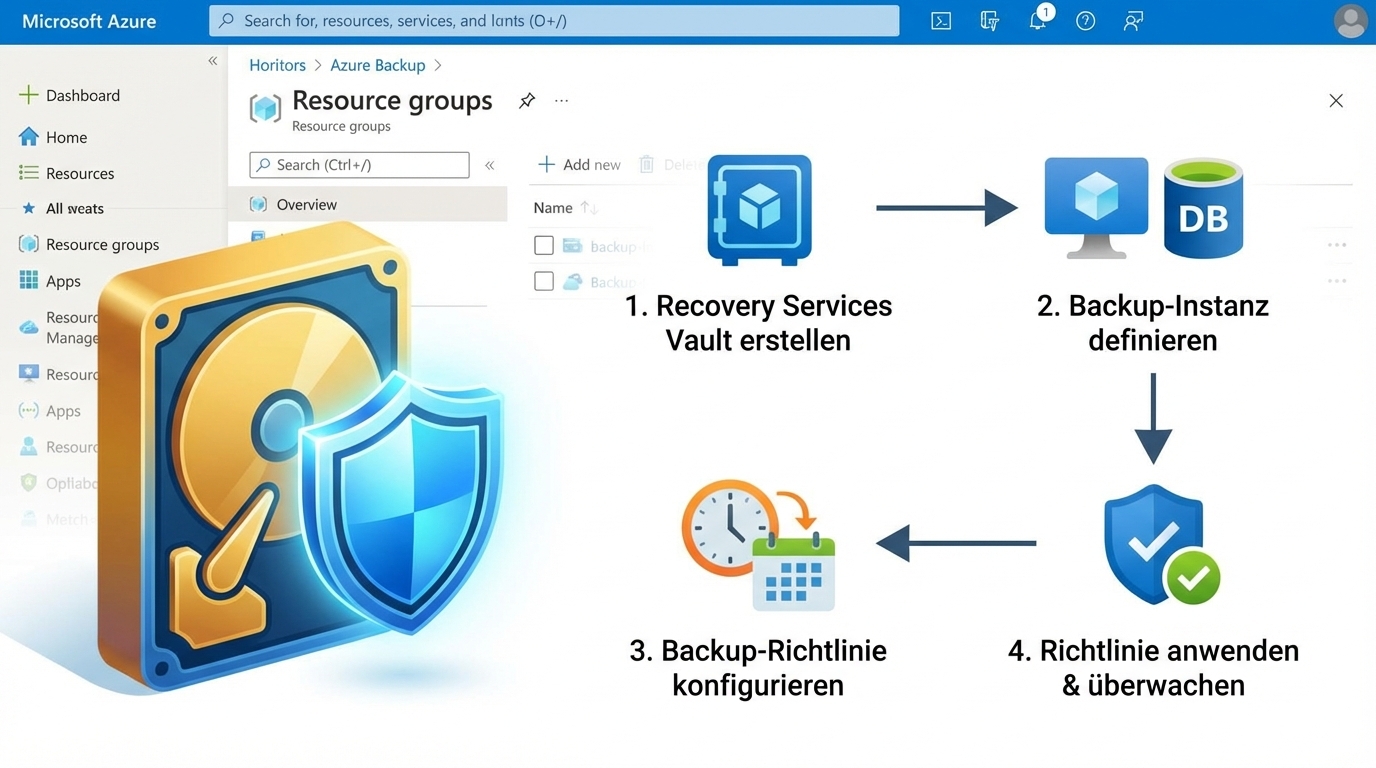The image size is (1376, 768).
Task: Select the Overview entry in the blade menu
Action: point(304,204)
